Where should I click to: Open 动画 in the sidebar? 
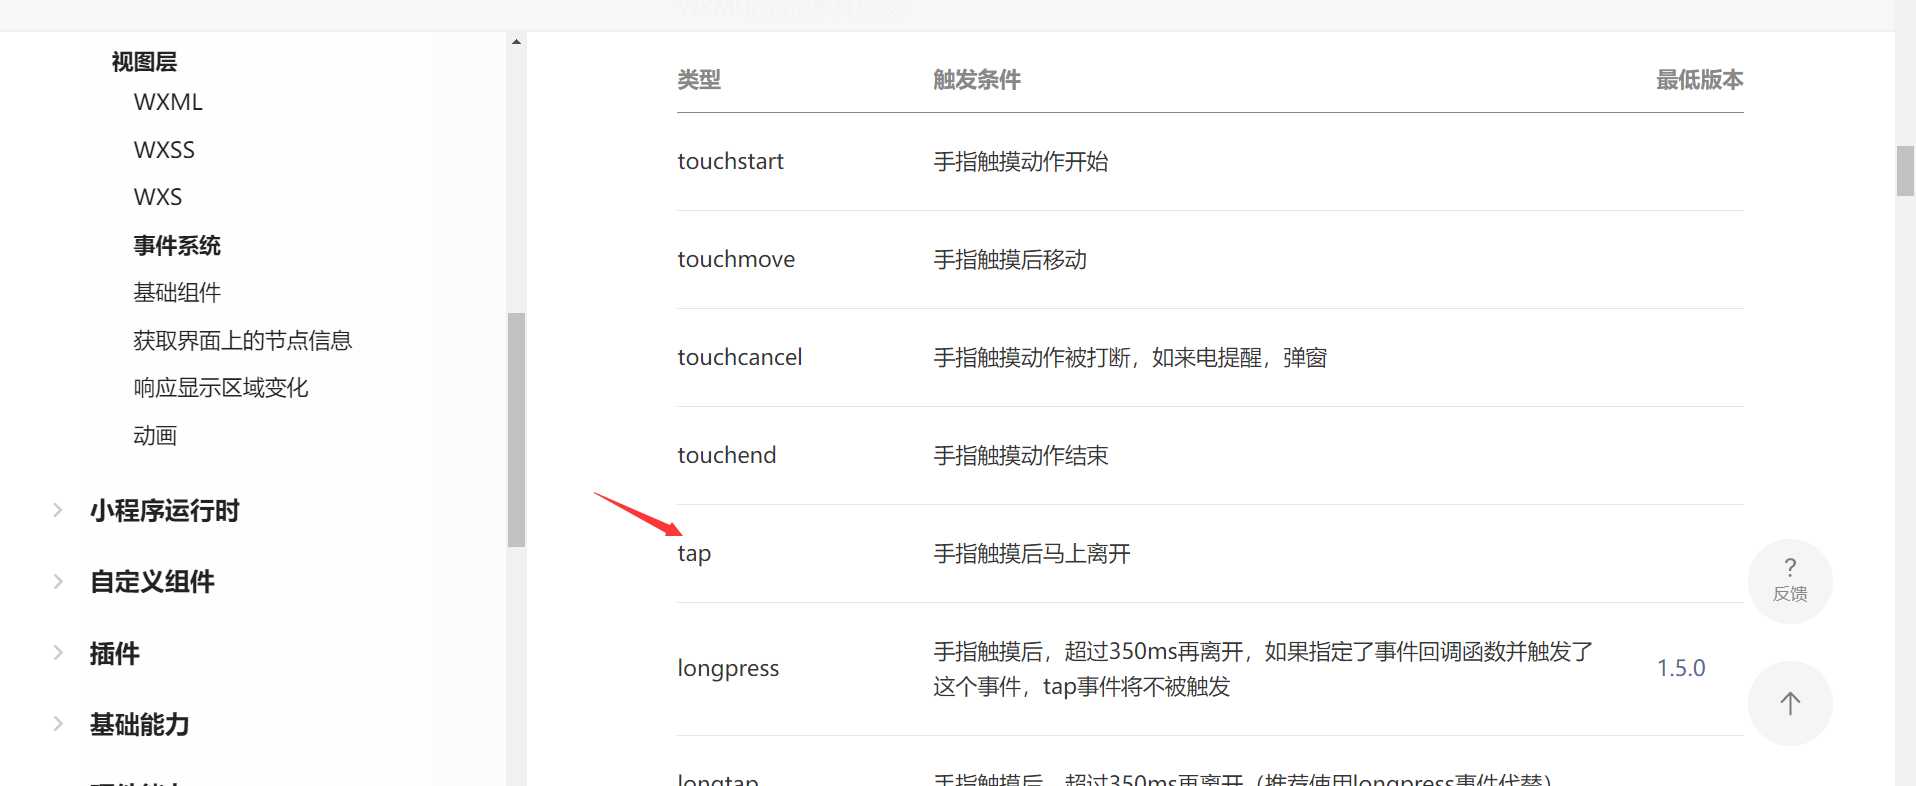tap(155, 436)
